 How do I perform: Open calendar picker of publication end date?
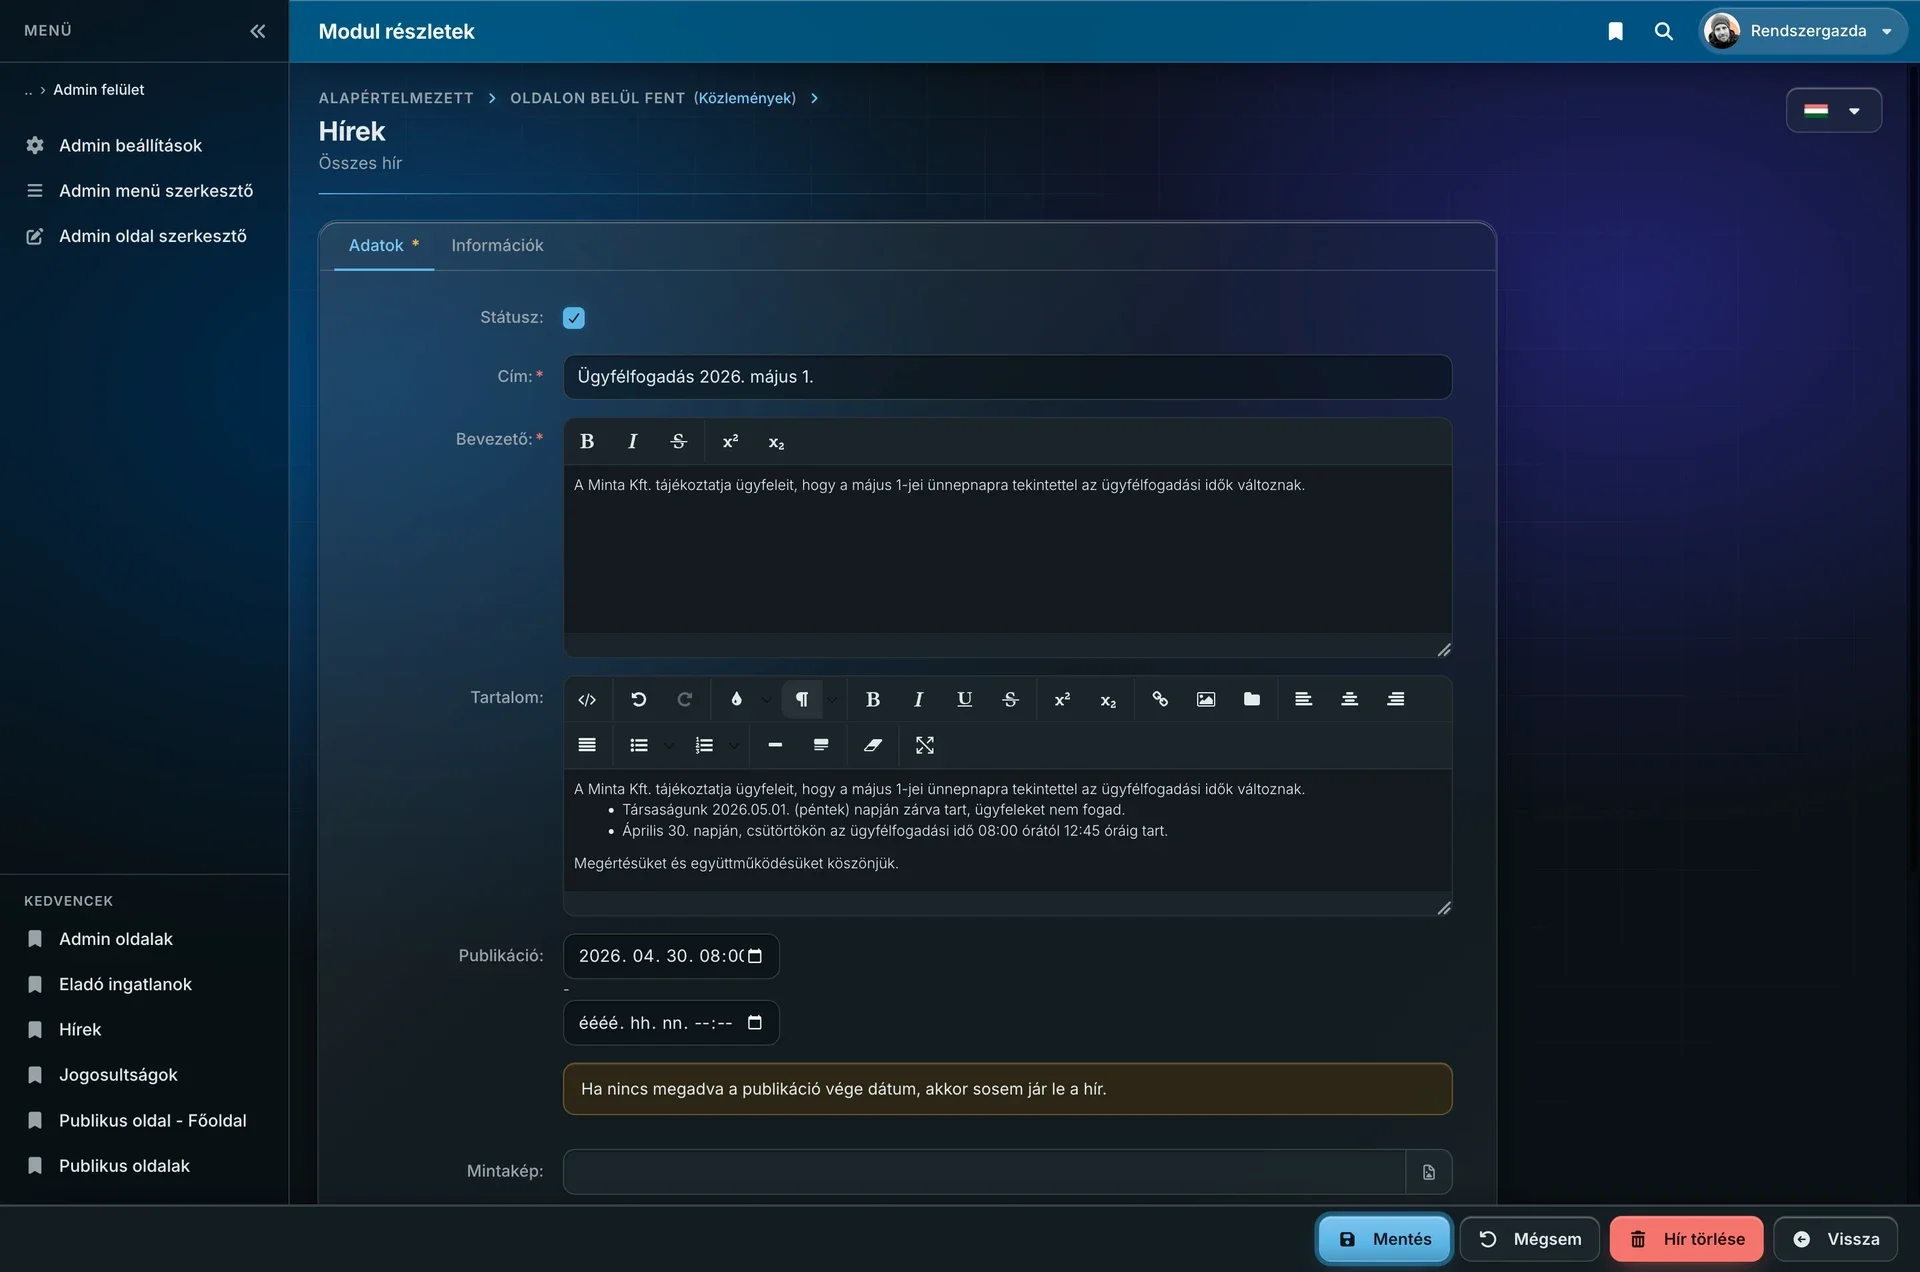tap(755, 1023)
